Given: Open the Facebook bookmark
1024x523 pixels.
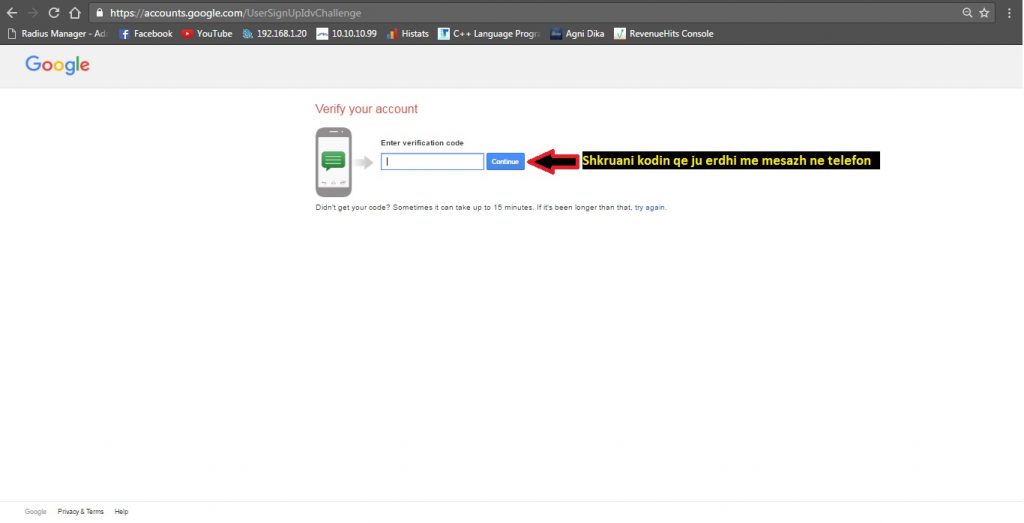Looking at the screenshot, I should coord(146,34).
